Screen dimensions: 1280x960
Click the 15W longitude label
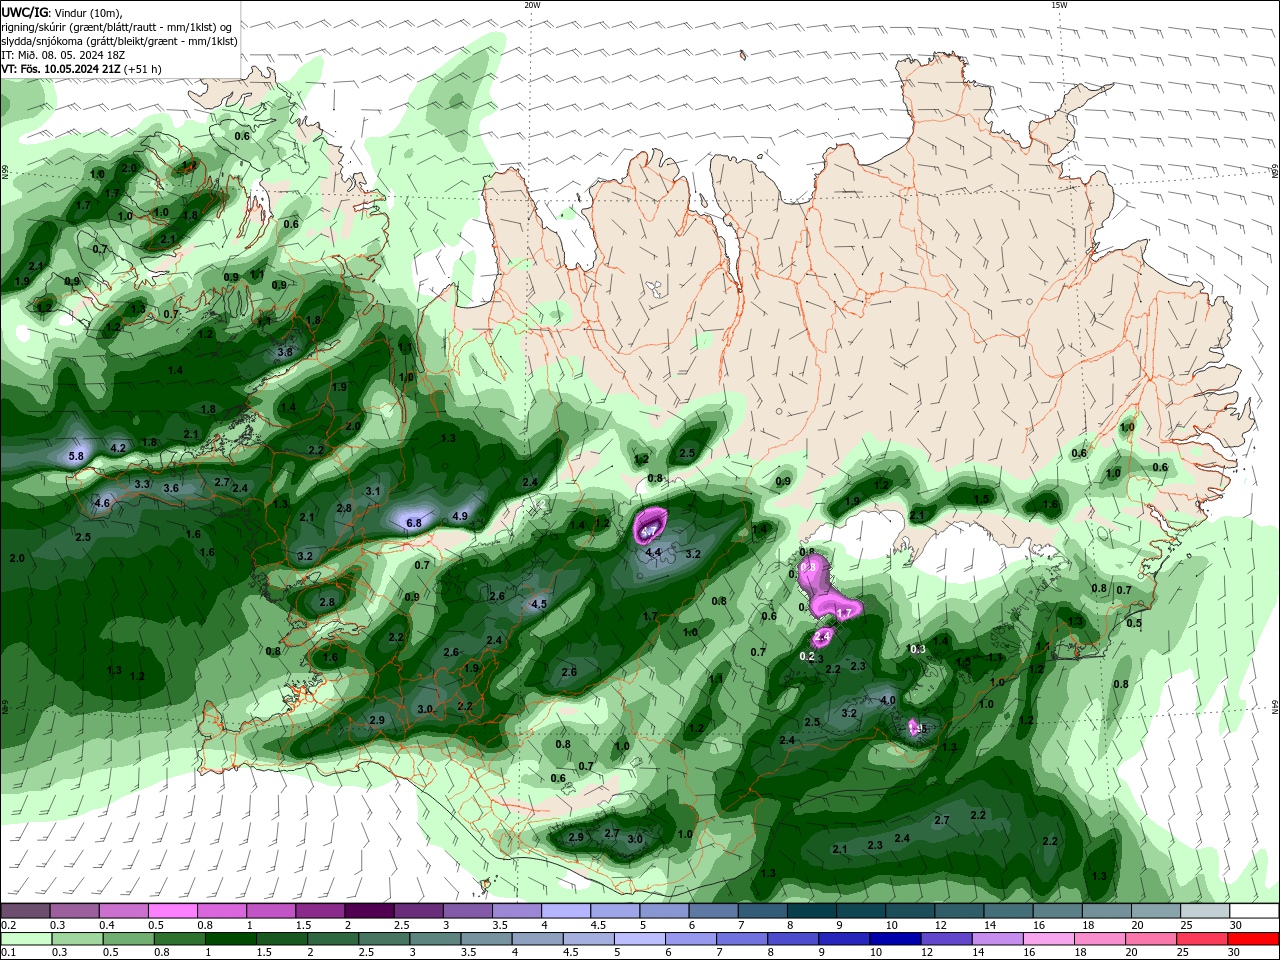[1060, 5]
